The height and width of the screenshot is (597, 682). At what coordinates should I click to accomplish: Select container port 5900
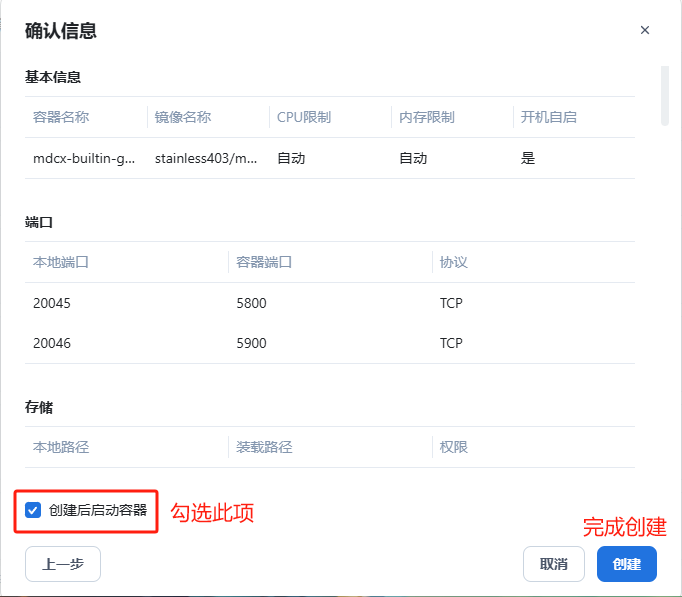(251, 344)
